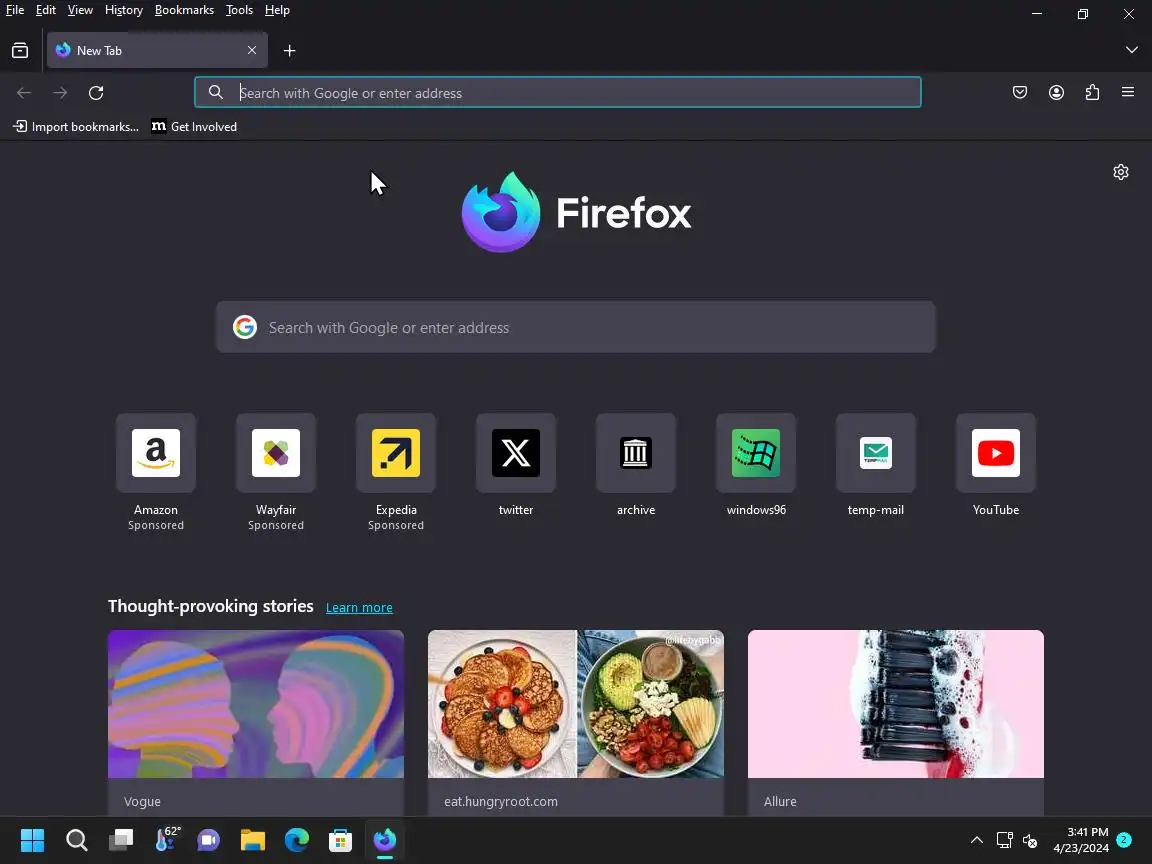Focus the address bar field

558,93
